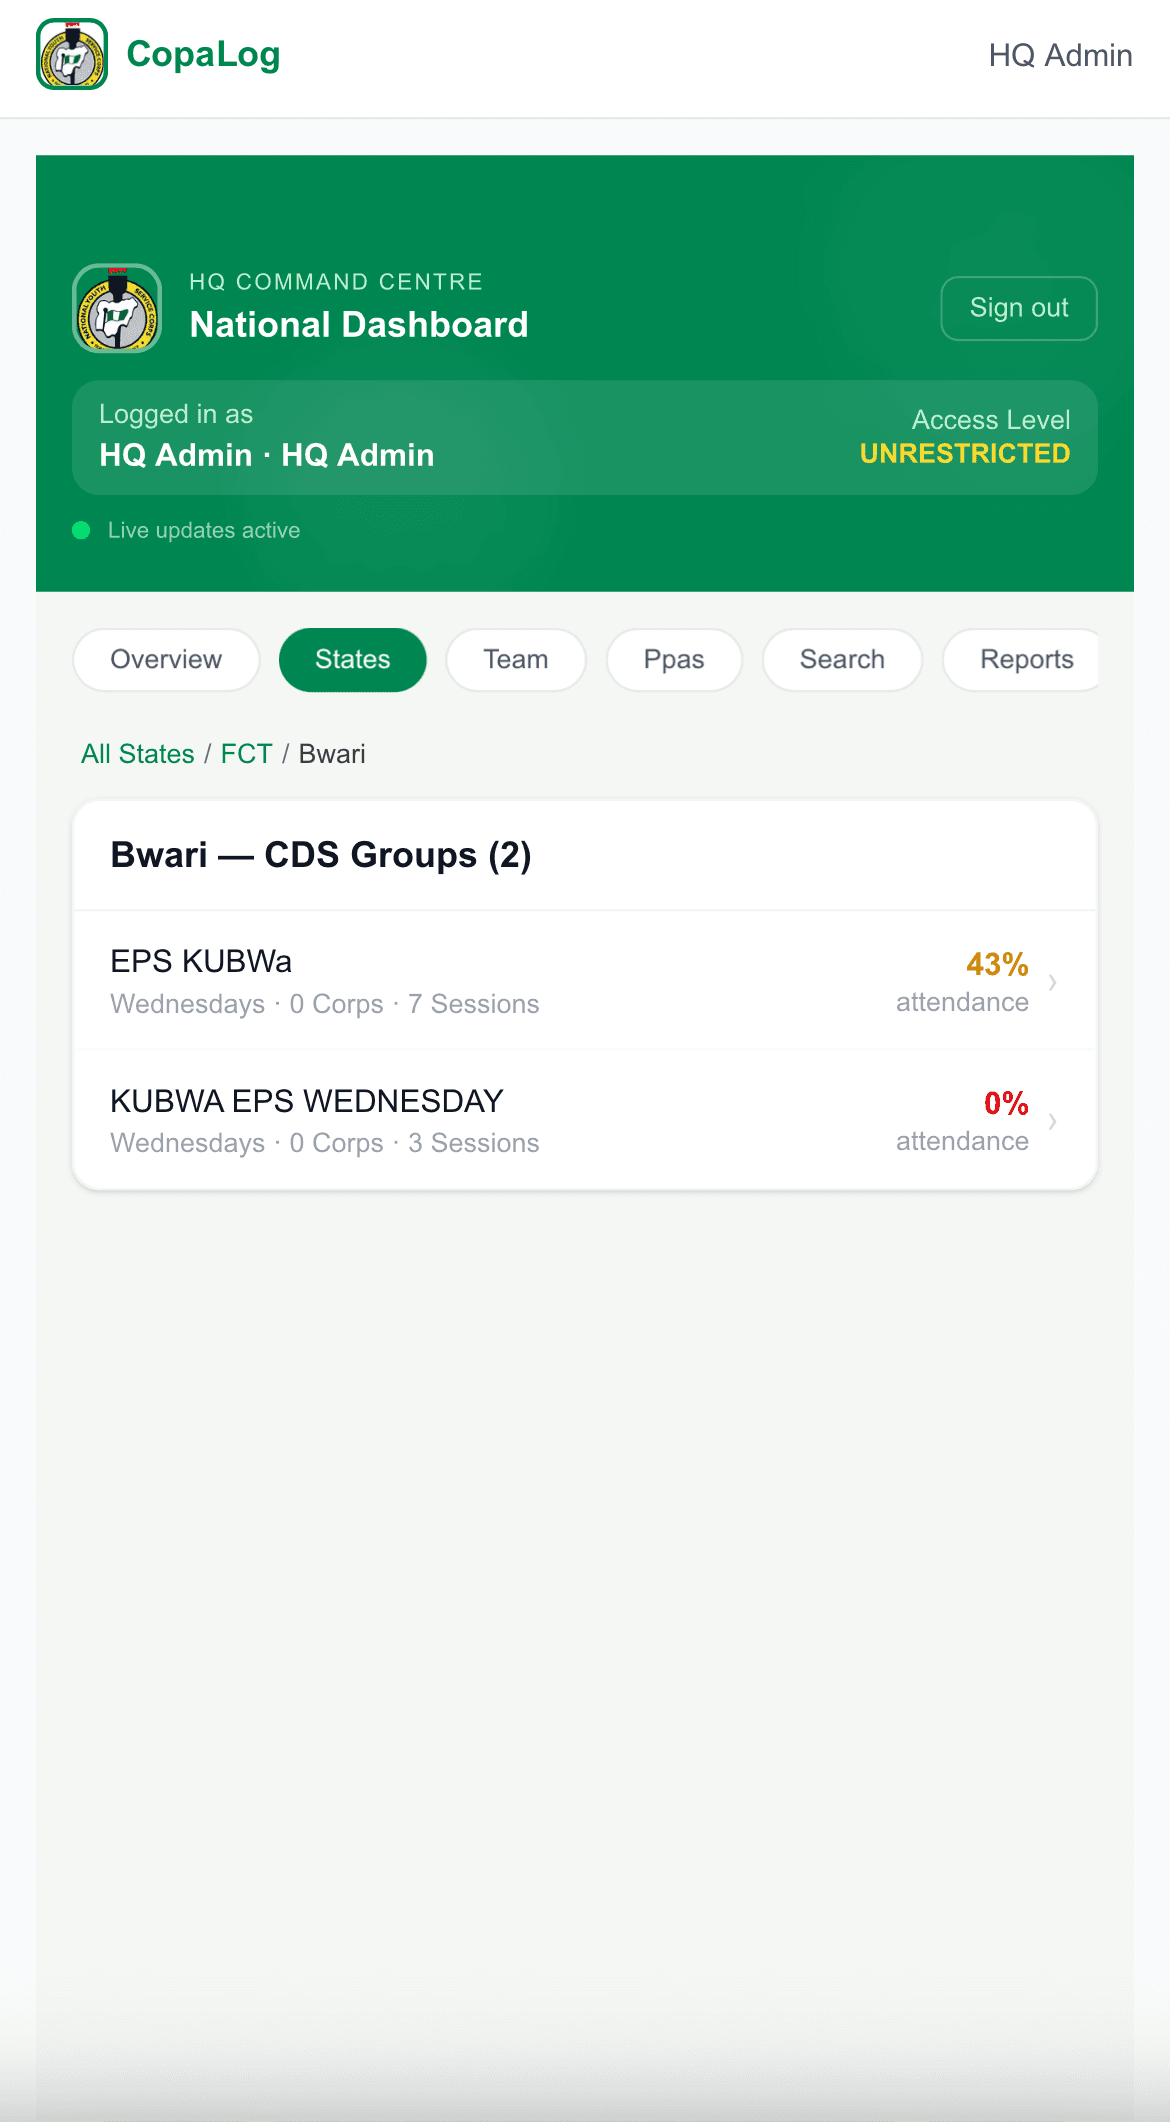Open the KUBWA EPS WEDNESDAY group row

pos(585,1120)
